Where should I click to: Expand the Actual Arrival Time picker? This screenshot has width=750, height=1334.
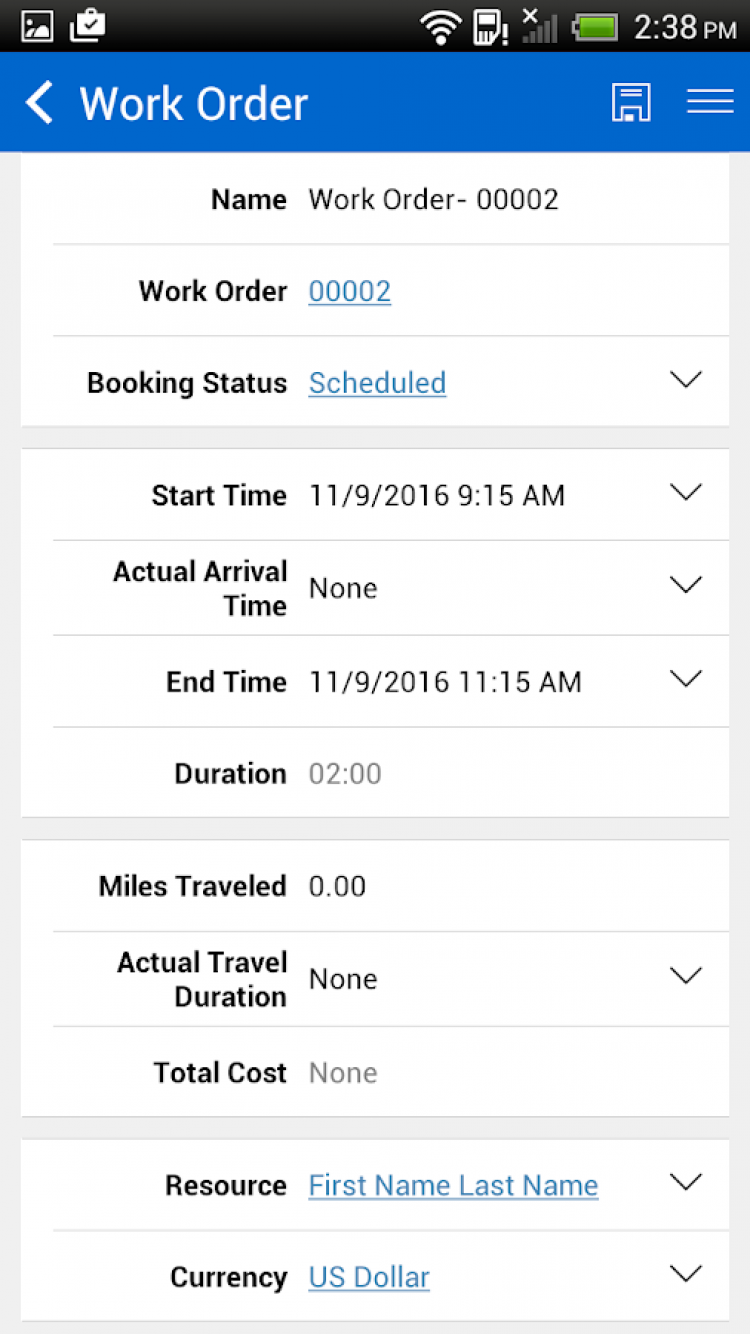click(686, 585)
